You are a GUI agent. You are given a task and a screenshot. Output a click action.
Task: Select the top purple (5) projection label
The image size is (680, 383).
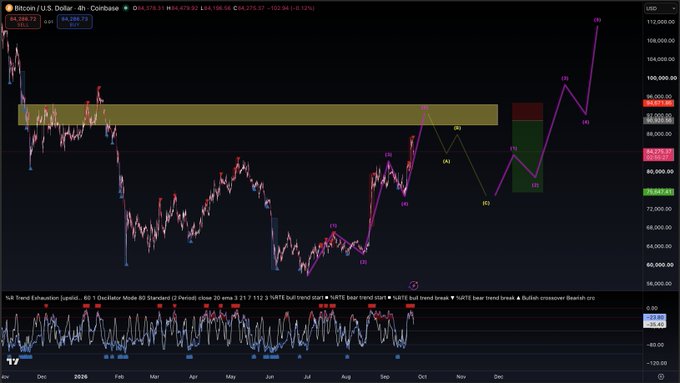pyautogui.click(x=597, y=20)
